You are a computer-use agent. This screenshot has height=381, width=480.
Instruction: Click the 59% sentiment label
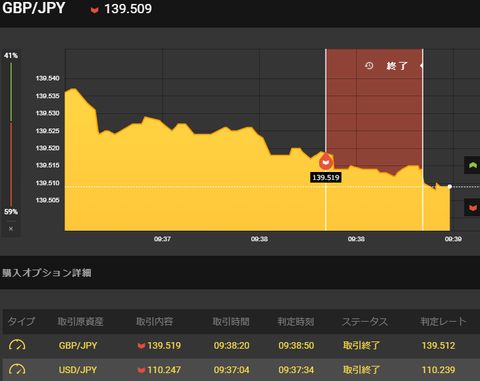(x=11, y=212)
